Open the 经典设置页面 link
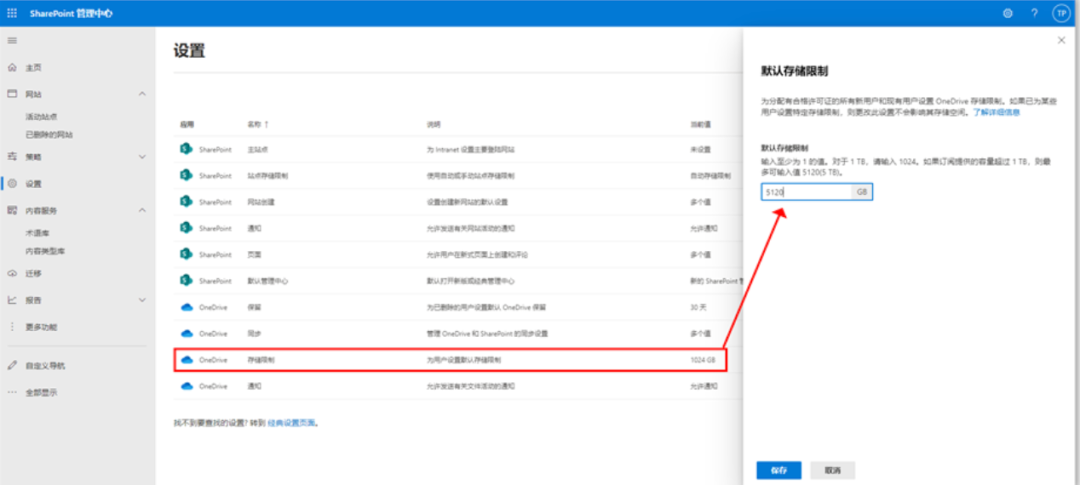Screen dimensions: 1080x485 pos(292,423)
